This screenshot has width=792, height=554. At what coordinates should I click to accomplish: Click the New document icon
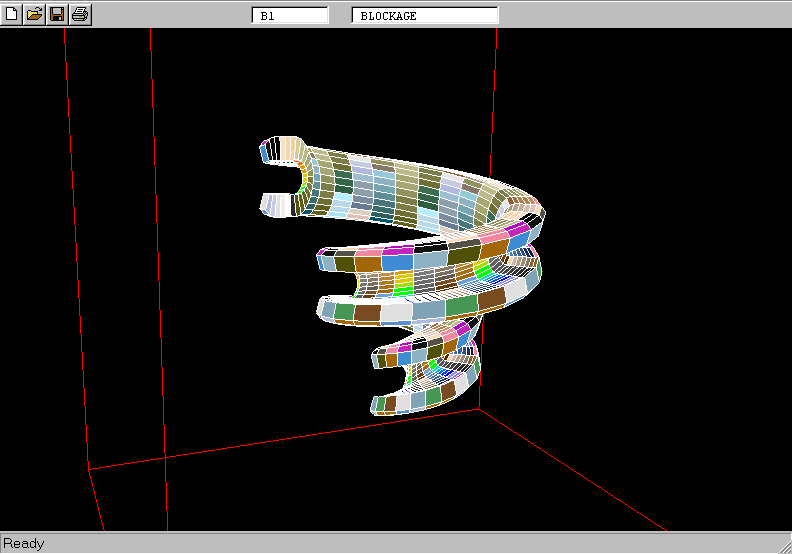[12, 14]
